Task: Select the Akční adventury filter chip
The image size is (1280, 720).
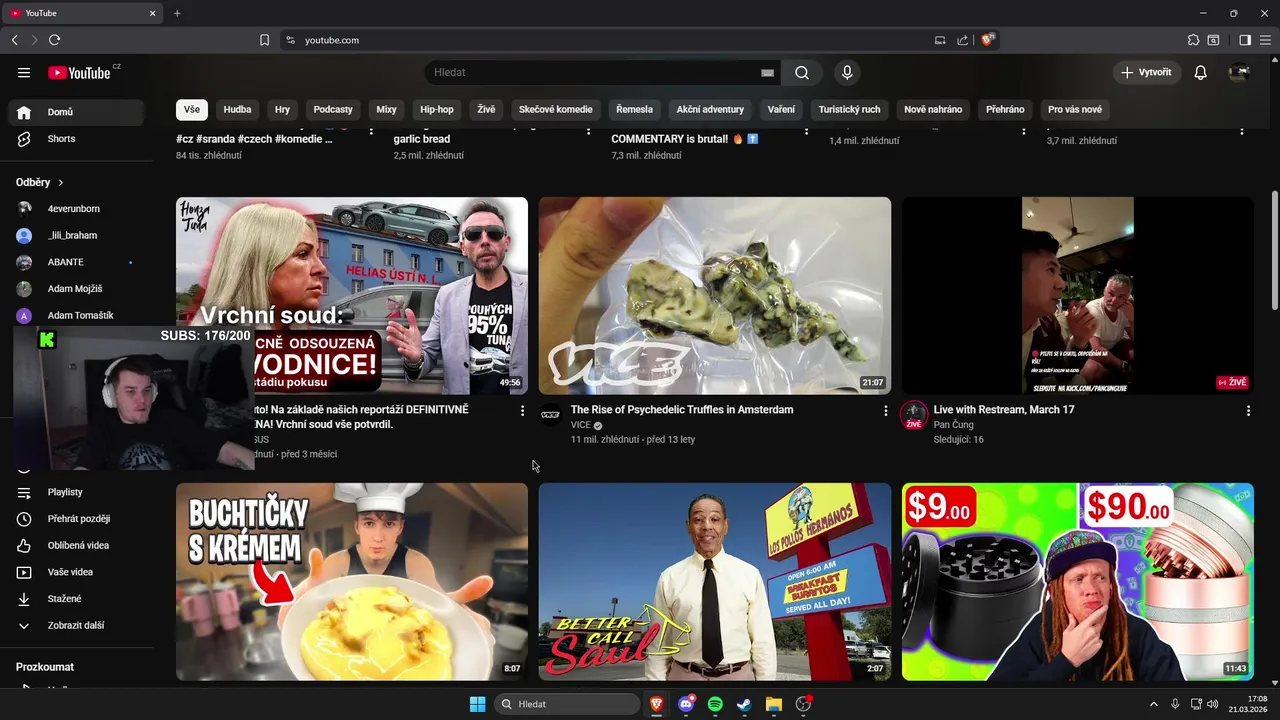Action: (710, 110)
